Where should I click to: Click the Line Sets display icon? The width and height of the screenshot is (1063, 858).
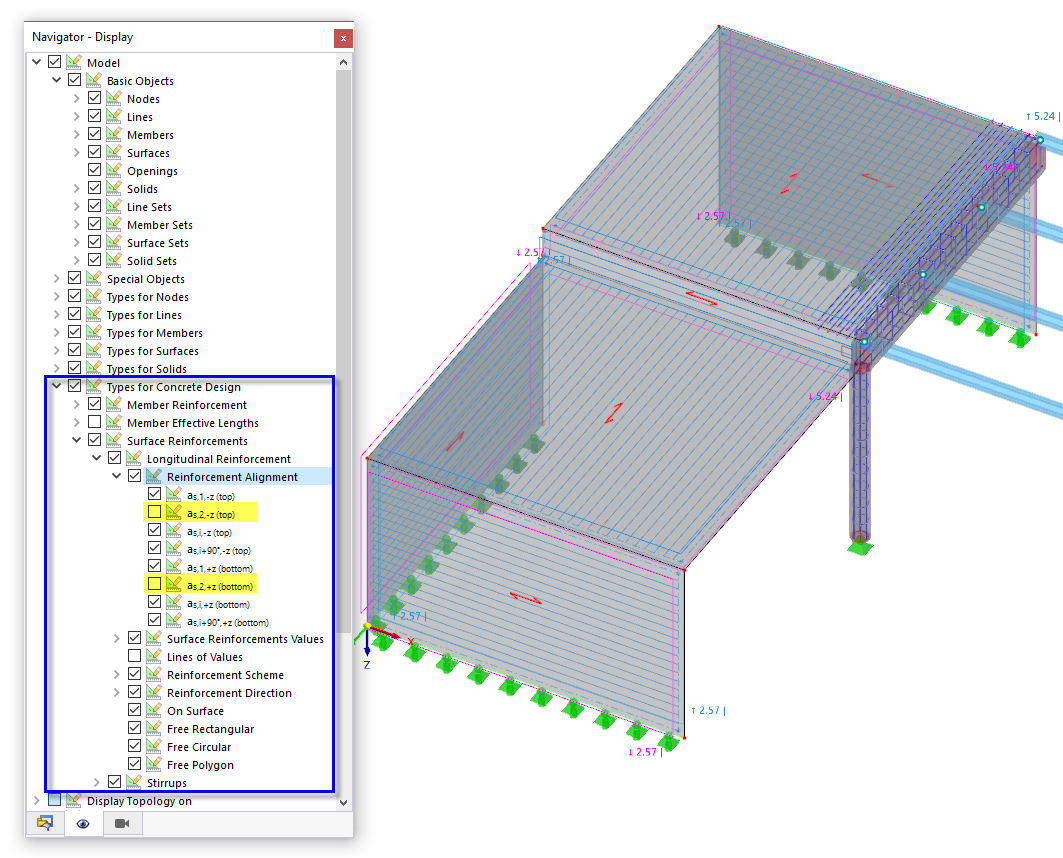coord(114,206)
